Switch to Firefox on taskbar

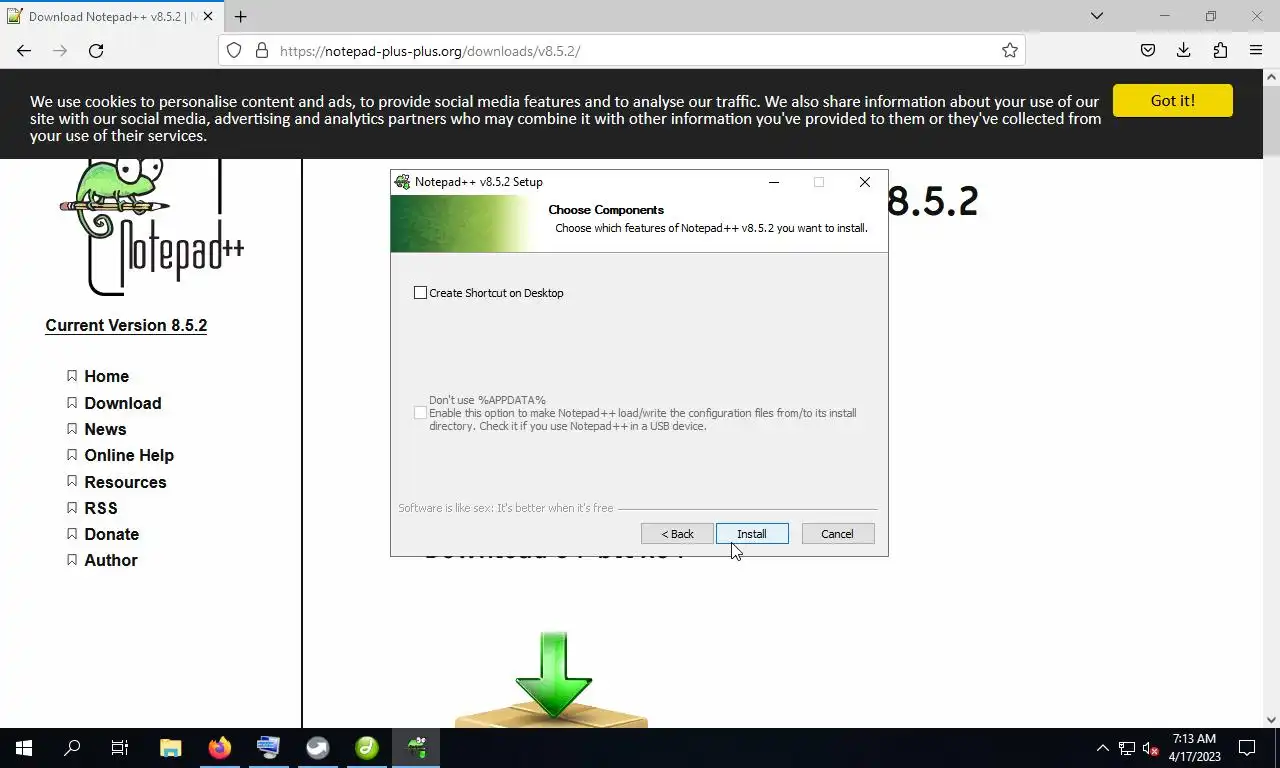pos(220,748)
